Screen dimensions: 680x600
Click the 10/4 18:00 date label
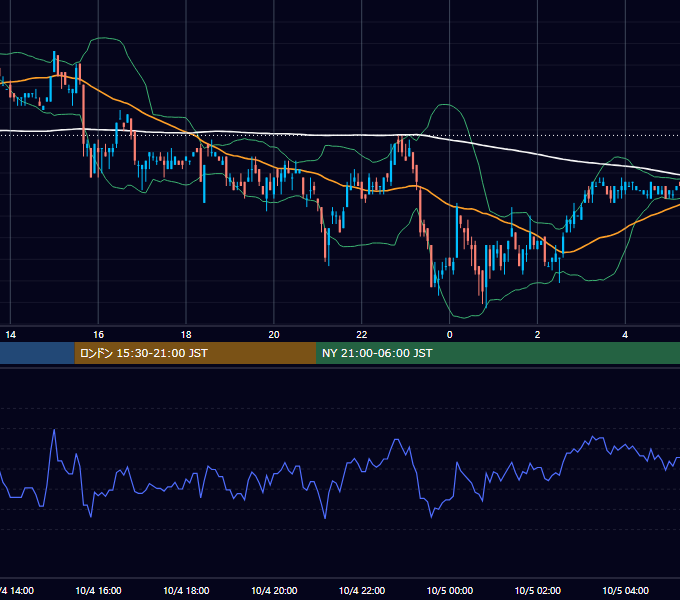[186, 590]
